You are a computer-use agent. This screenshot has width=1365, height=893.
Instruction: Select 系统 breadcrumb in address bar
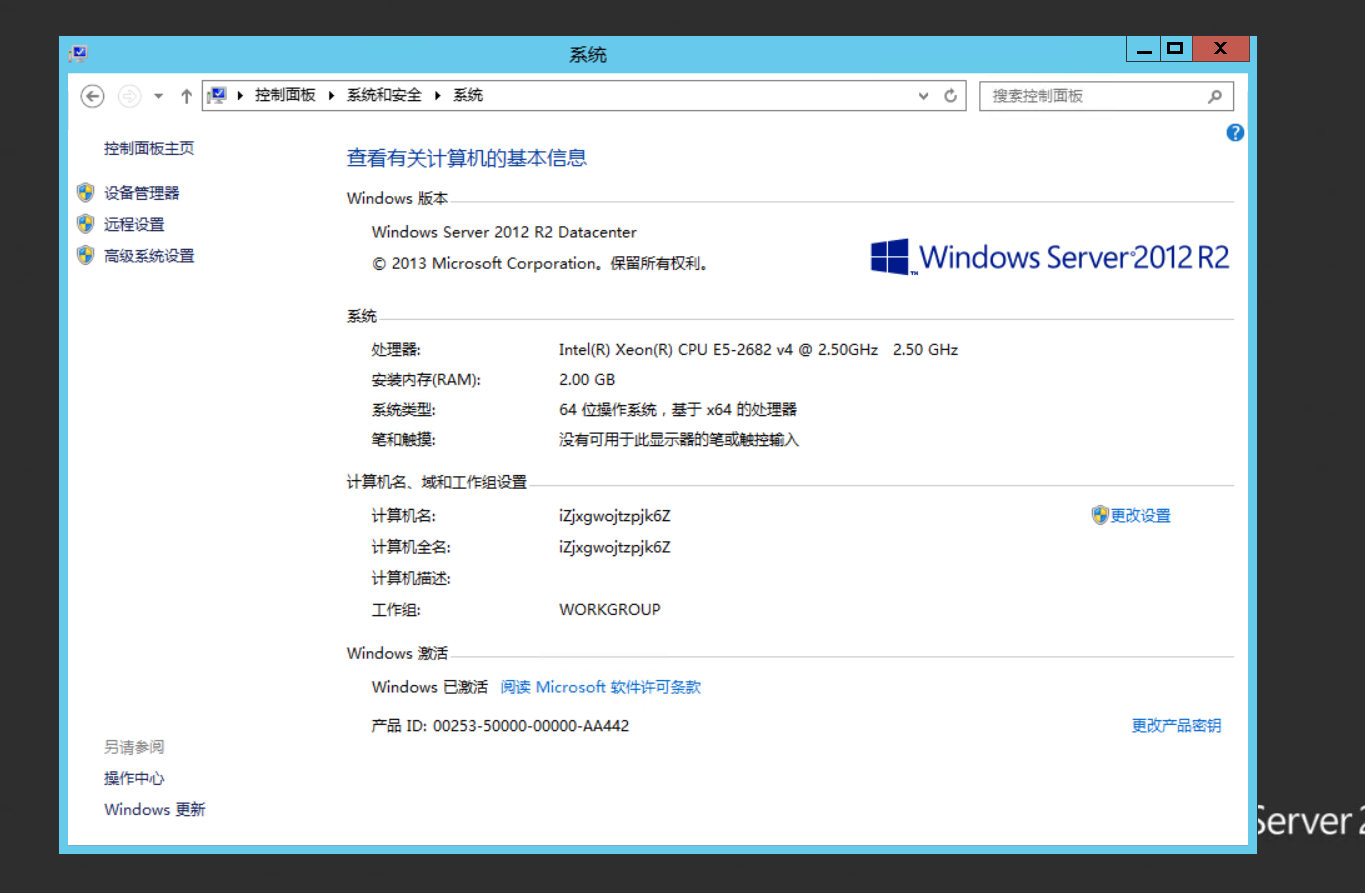tap(468, 95)
